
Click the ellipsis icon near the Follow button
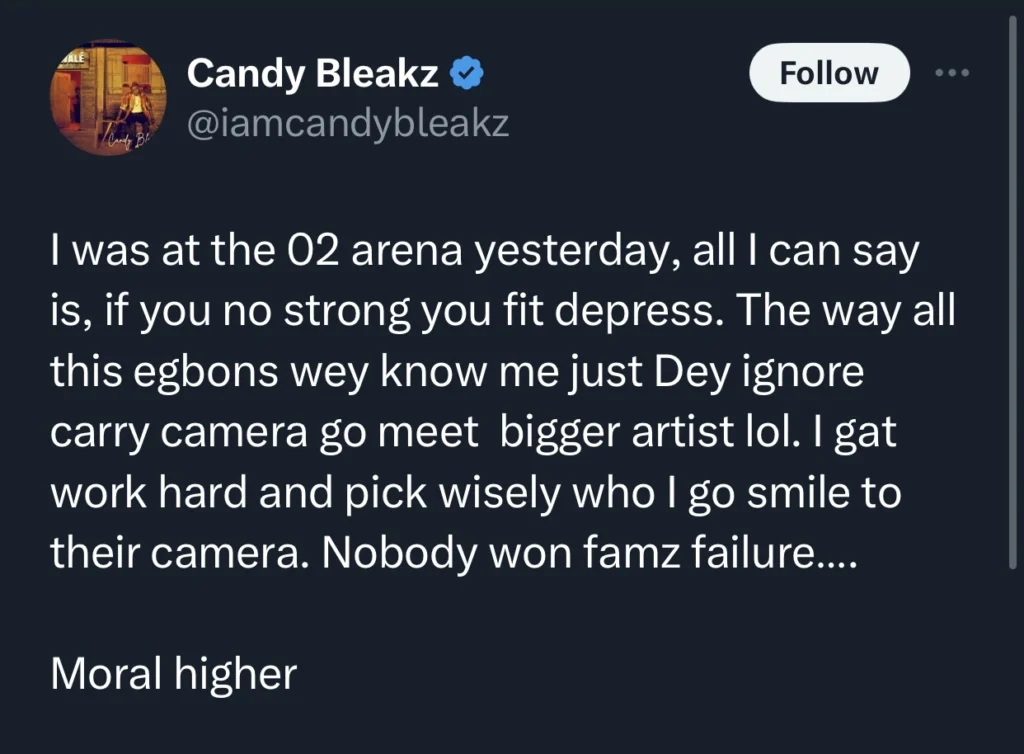951,71
